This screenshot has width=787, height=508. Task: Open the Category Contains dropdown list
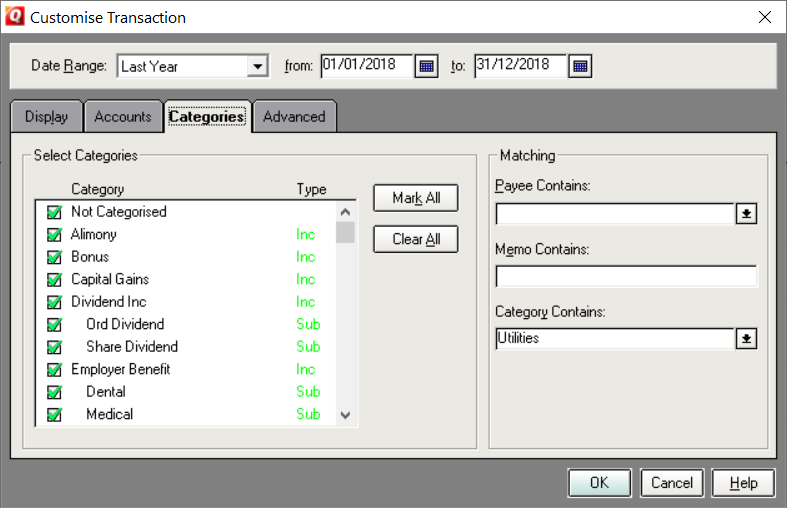[x=746, y=339]
